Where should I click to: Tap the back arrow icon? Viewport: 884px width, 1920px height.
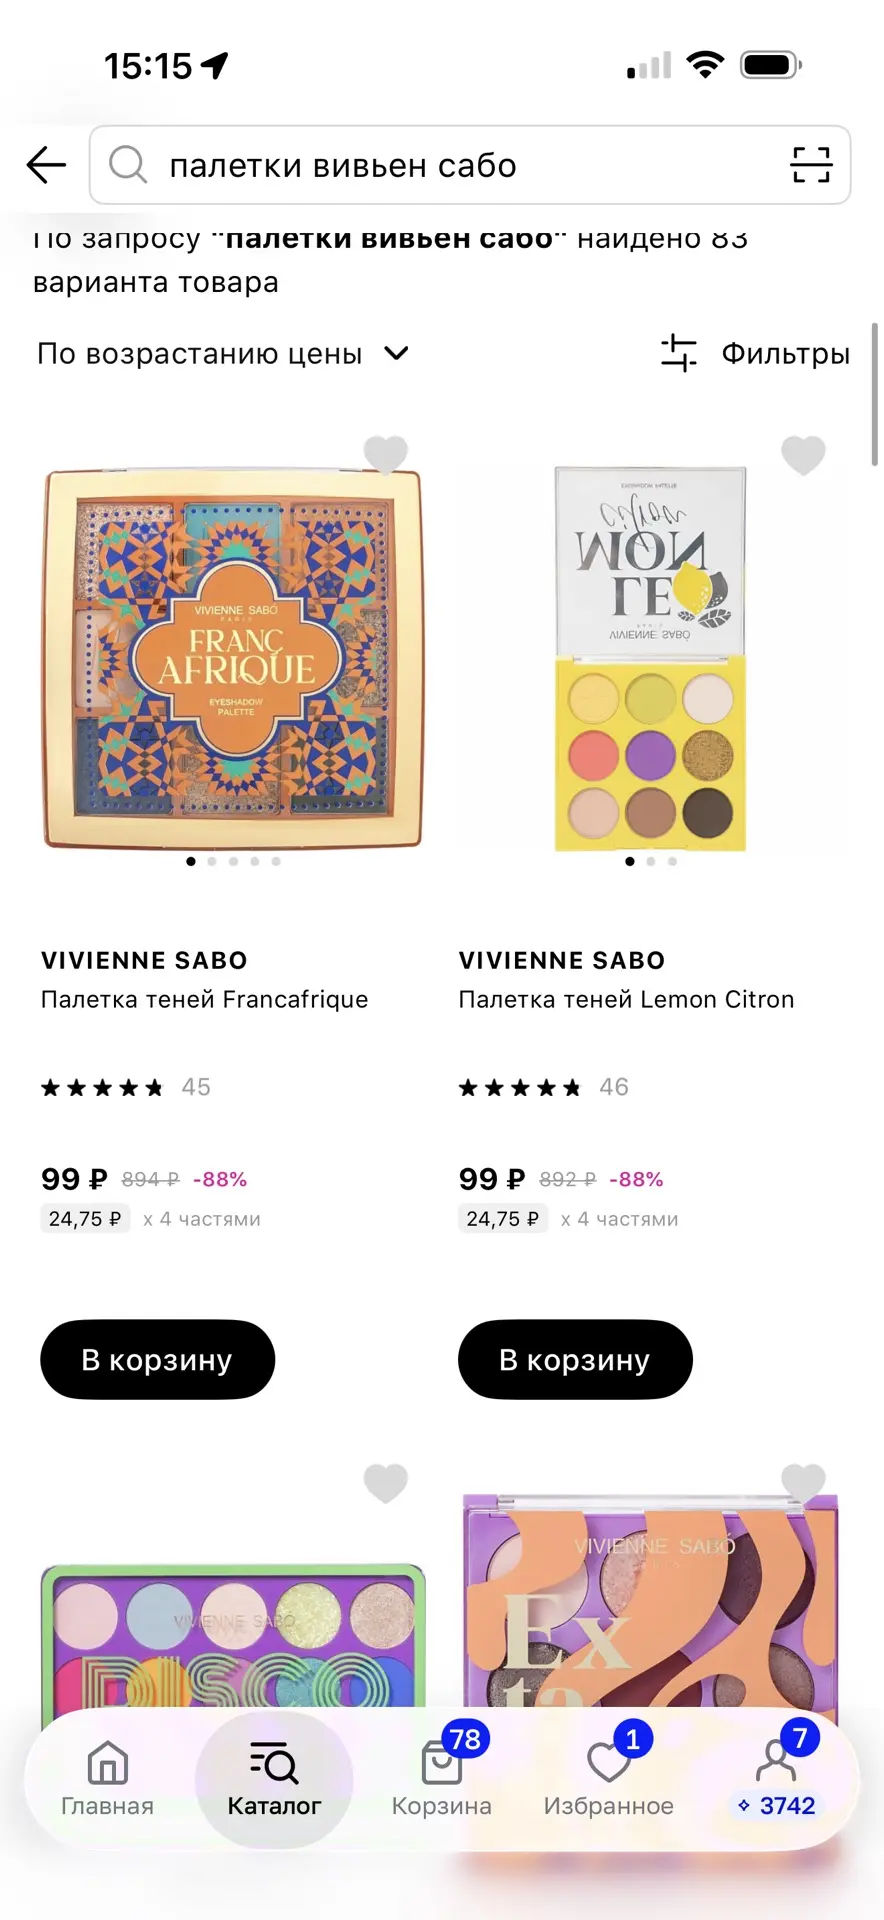click(x=46, y=165)
